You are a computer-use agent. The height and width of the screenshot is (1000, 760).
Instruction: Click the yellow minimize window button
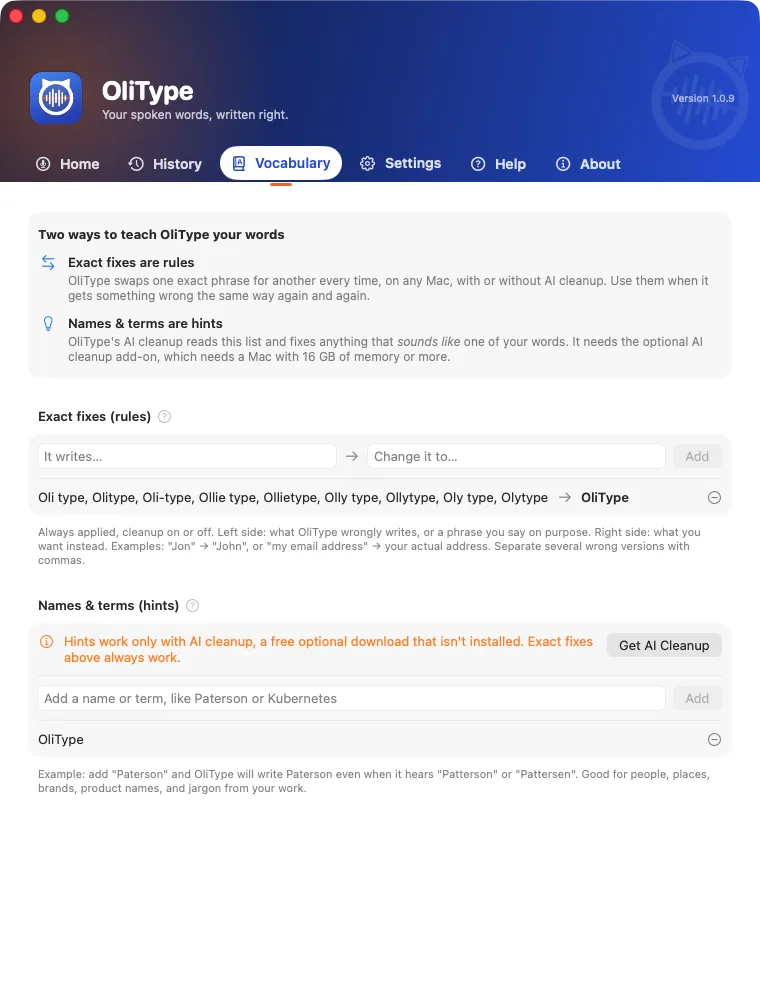point(39,16)
